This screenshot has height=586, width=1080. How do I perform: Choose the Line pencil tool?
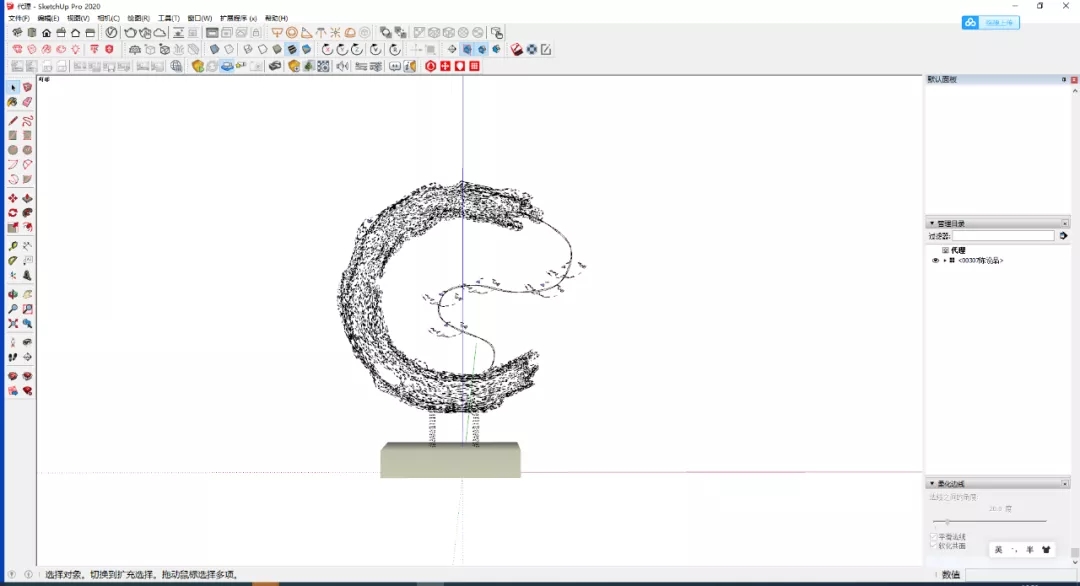(x=13, y=121)
